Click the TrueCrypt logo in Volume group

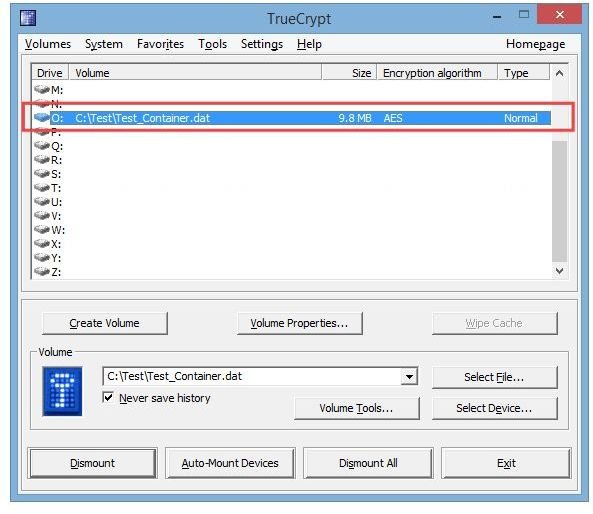(62, 391)
